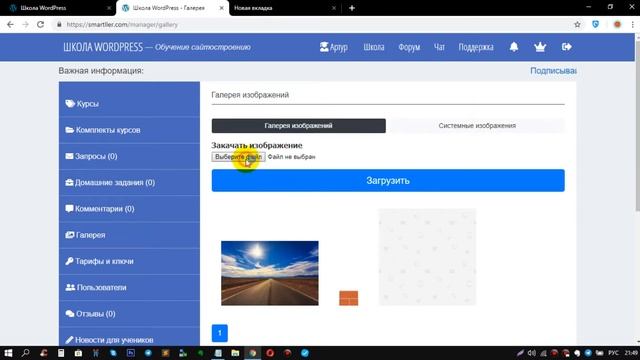Click the key icon beside Тарифы и ключи
This screenshot has width=640, height=360.
(69, 261)
